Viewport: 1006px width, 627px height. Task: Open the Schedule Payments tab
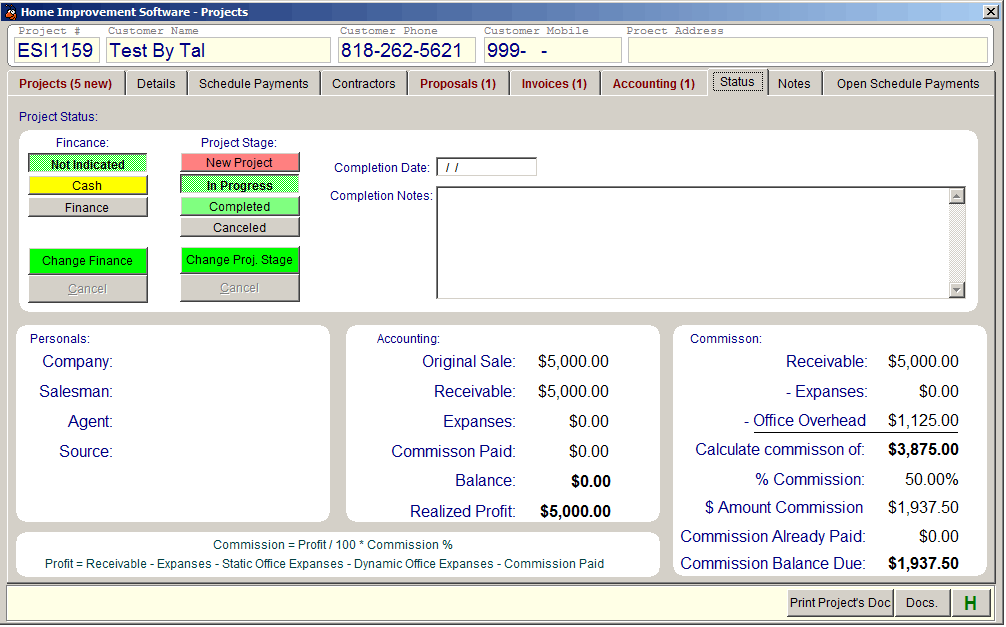(253, 83)
